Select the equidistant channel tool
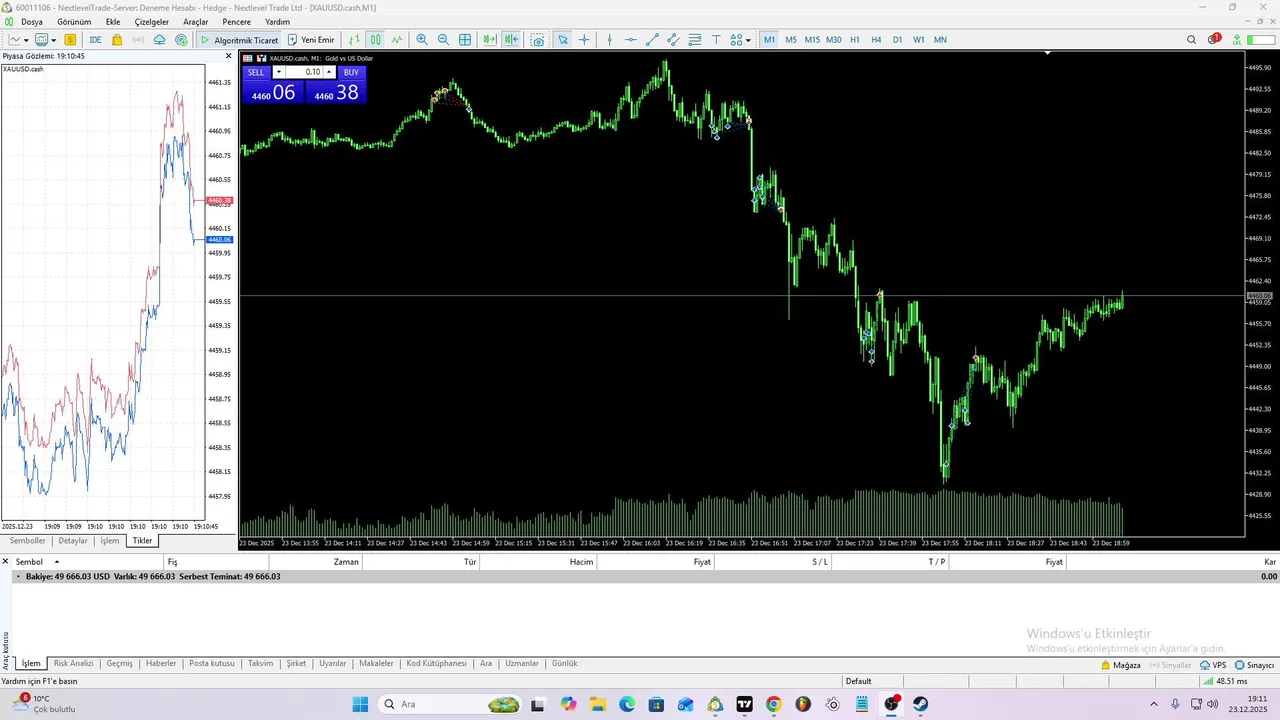Screen dimensions: 1280x720 (x=673, y=40)
